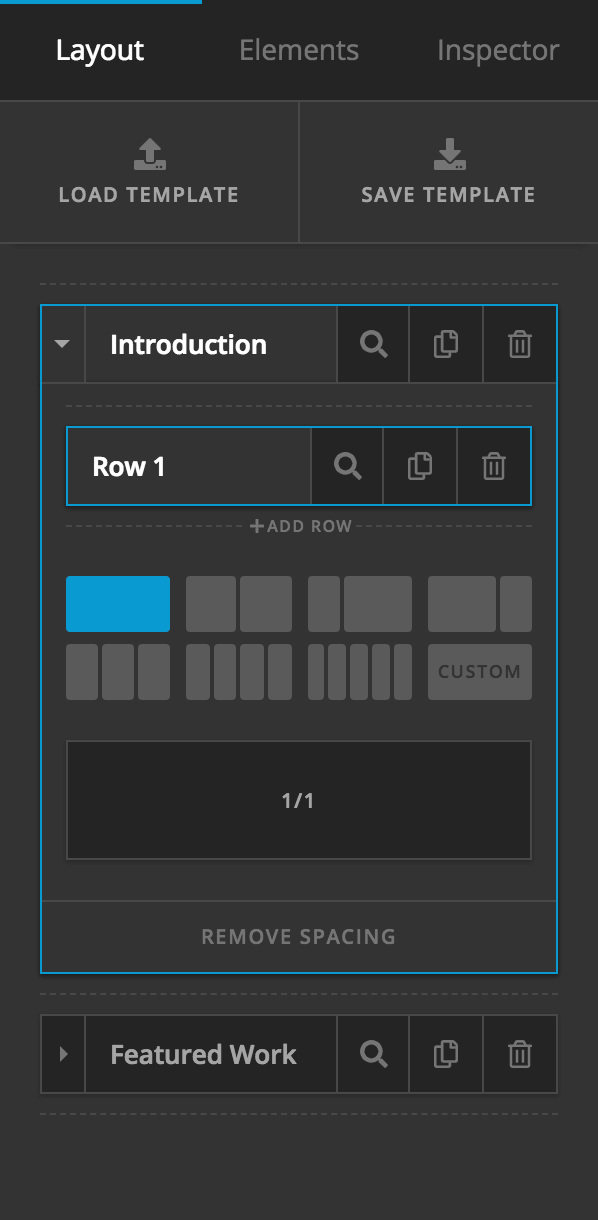Duplicate the Introduction section
The height and width of the screenshot is (1220, 598).
pyautogui.click(x=446, y=344)
